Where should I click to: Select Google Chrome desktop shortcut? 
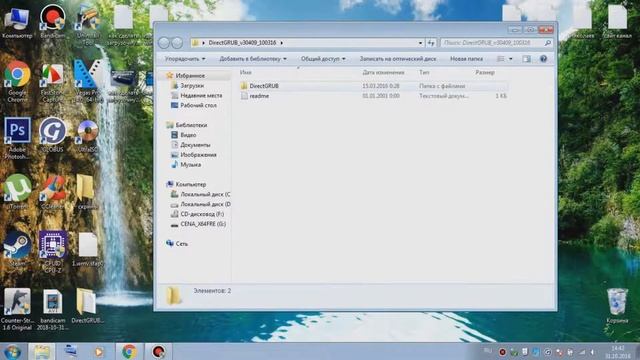(17, 82)
